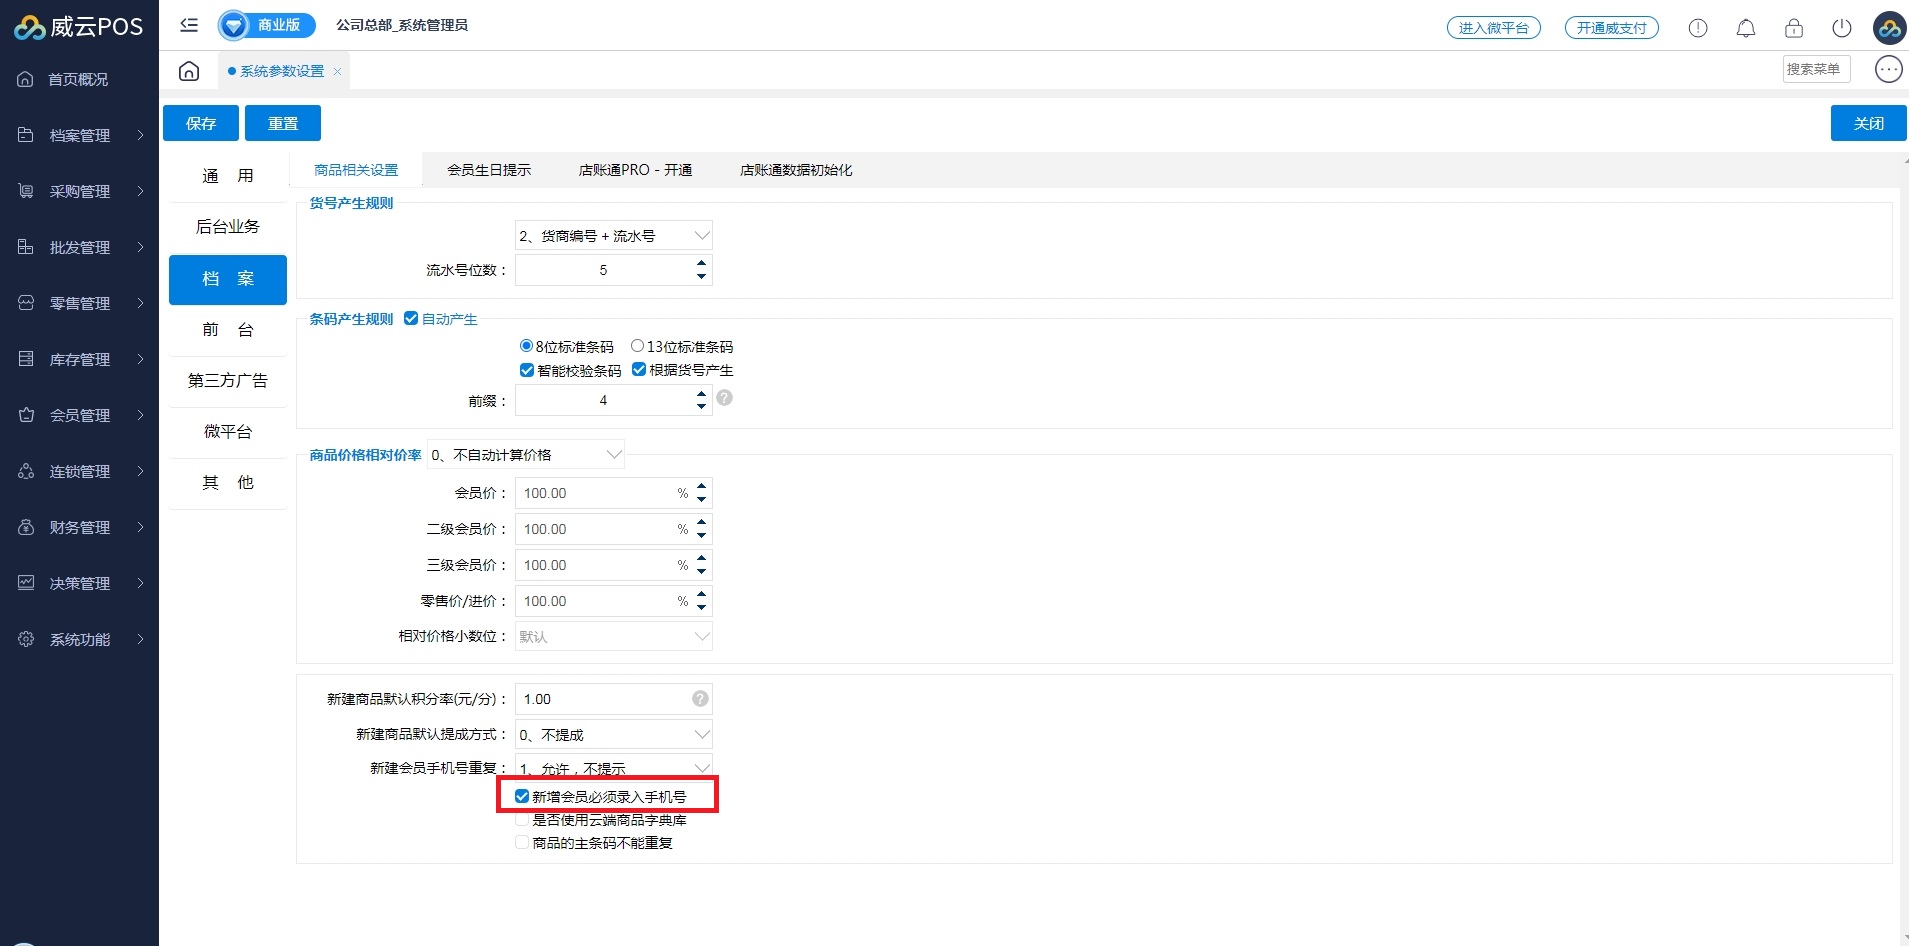This screenshot has height=946, width=1909.
Task: Uncheck 自动产生 barcode checkbox
Action: pos(411,319)
